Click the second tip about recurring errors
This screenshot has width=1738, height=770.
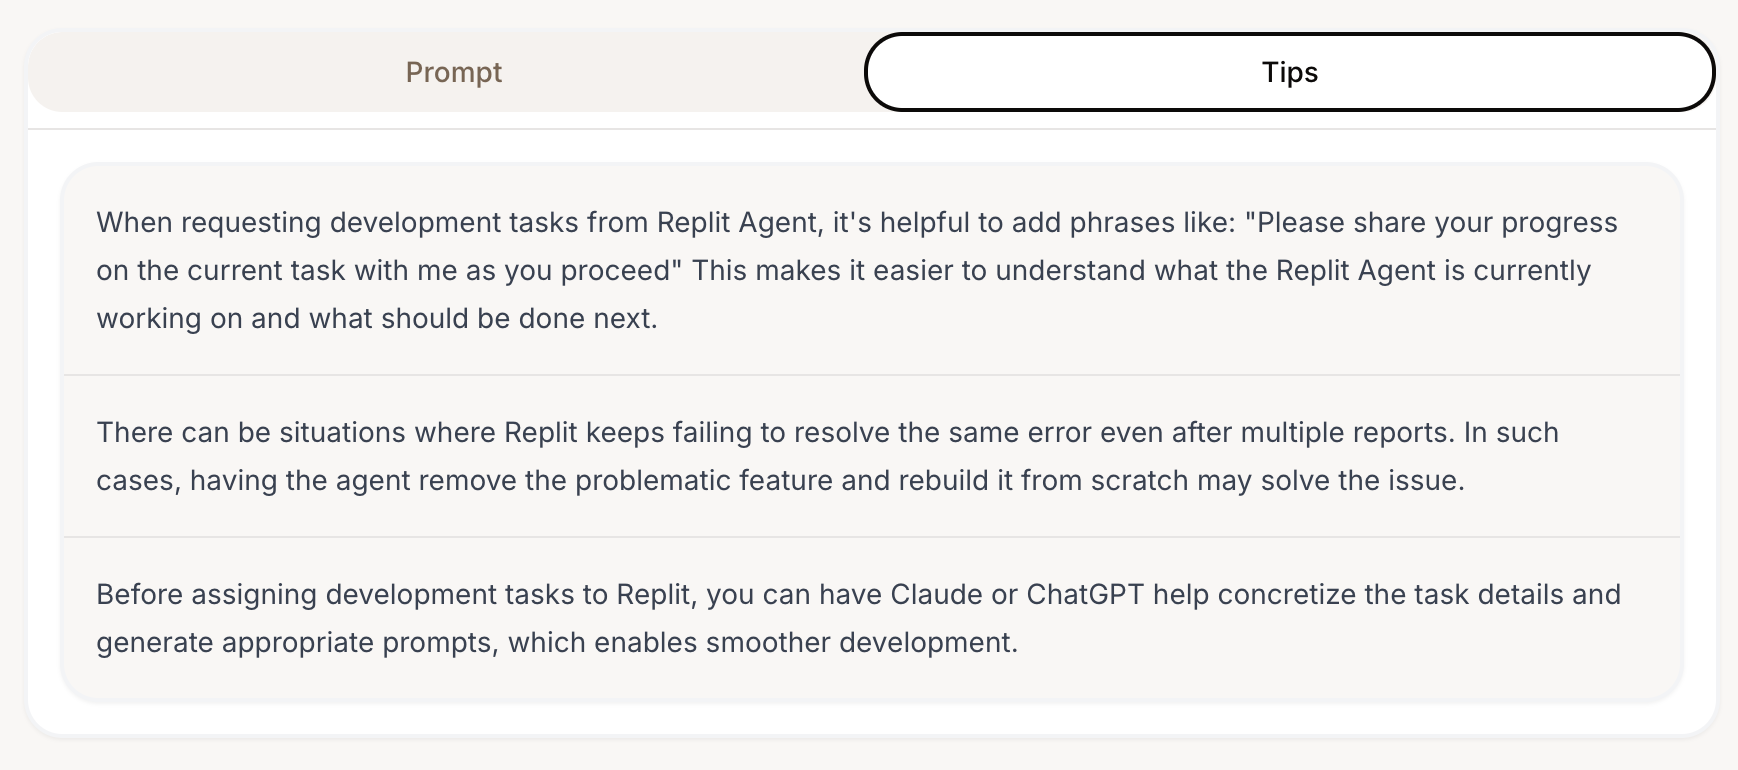pyautogui.click(x=872, y=456)
